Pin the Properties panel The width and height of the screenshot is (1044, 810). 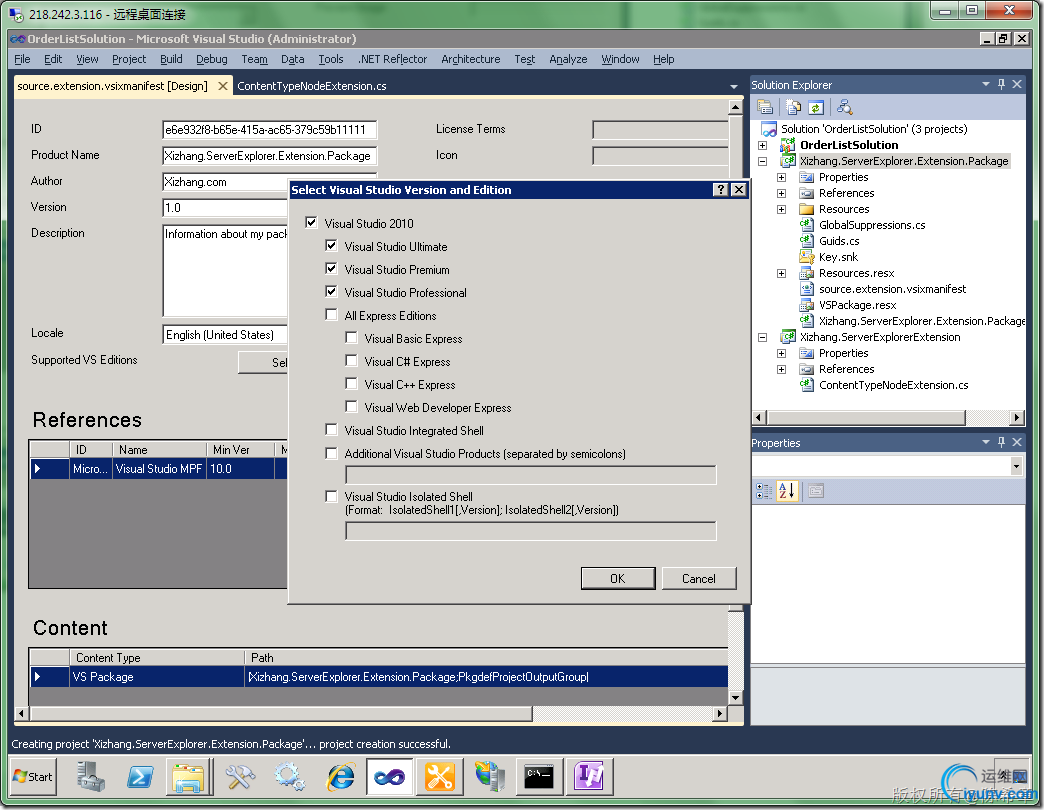tap(1001, 443)
